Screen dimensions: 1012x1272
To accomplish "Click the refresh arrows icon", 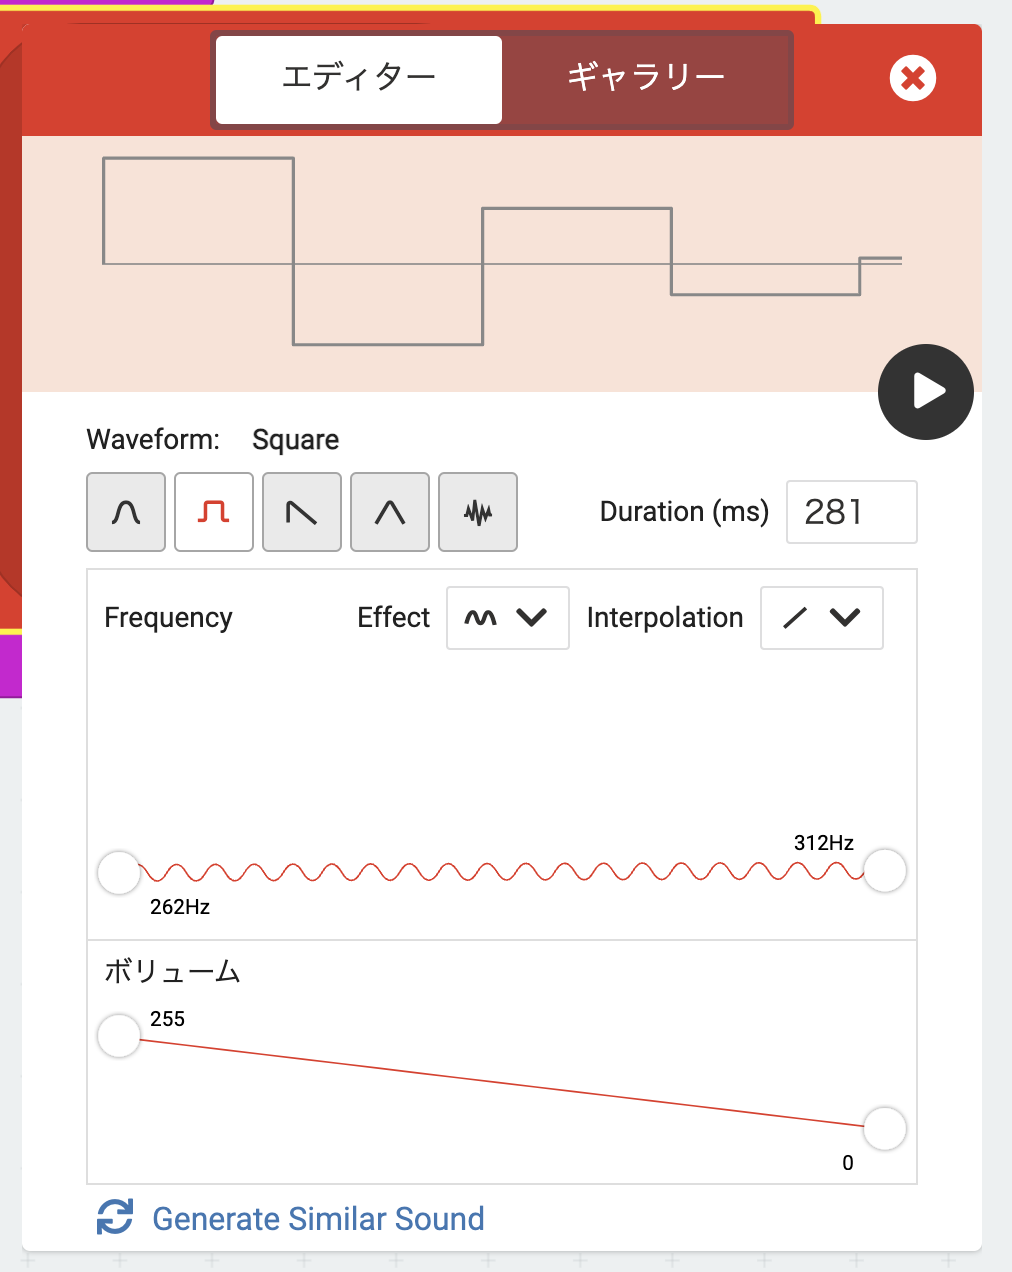I will click(x=115, y=1217).
